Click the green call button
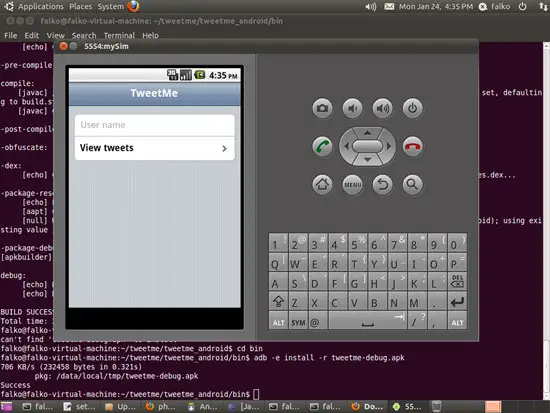 coord(322,146)
